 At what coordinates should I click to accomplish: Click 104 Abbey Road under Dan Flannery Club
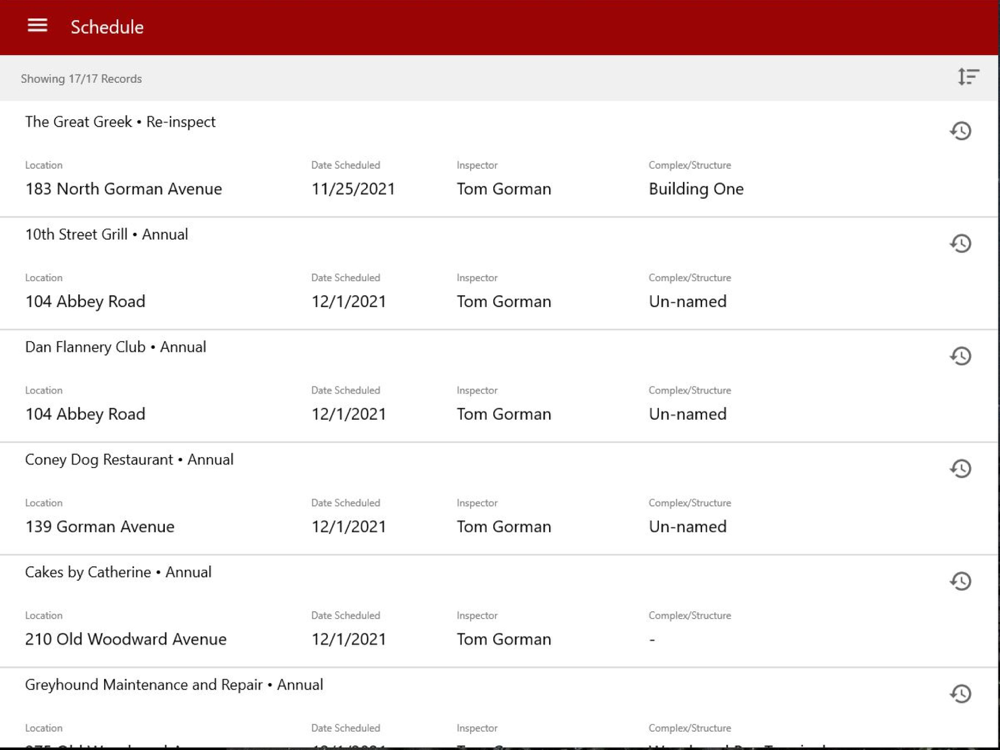[85, 414]
